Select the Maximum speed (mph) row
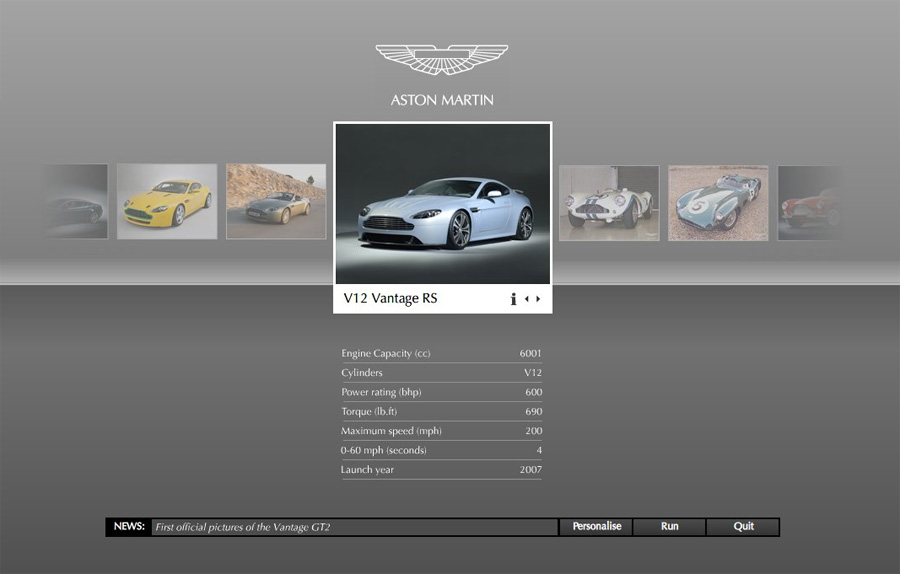This screenshot has height=574, width=900. point(441,431)
